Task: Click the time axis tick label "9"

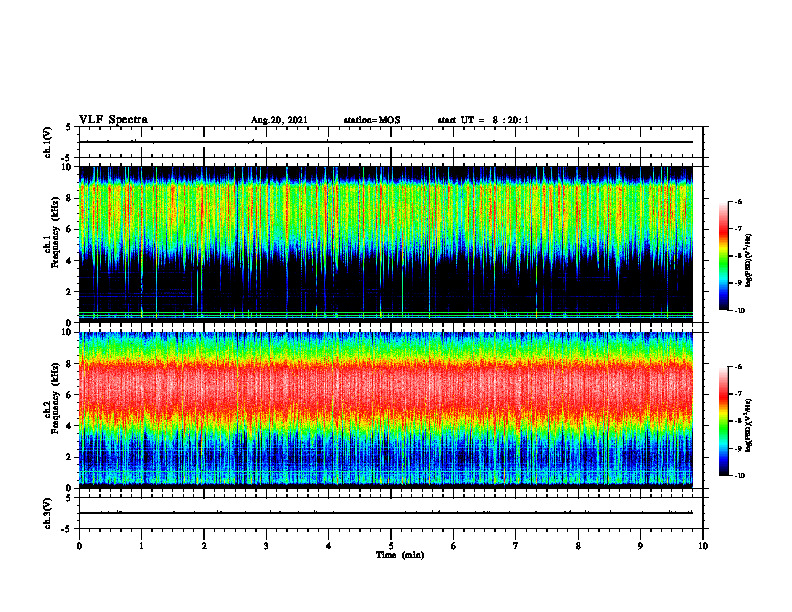Action: (640, 546)
